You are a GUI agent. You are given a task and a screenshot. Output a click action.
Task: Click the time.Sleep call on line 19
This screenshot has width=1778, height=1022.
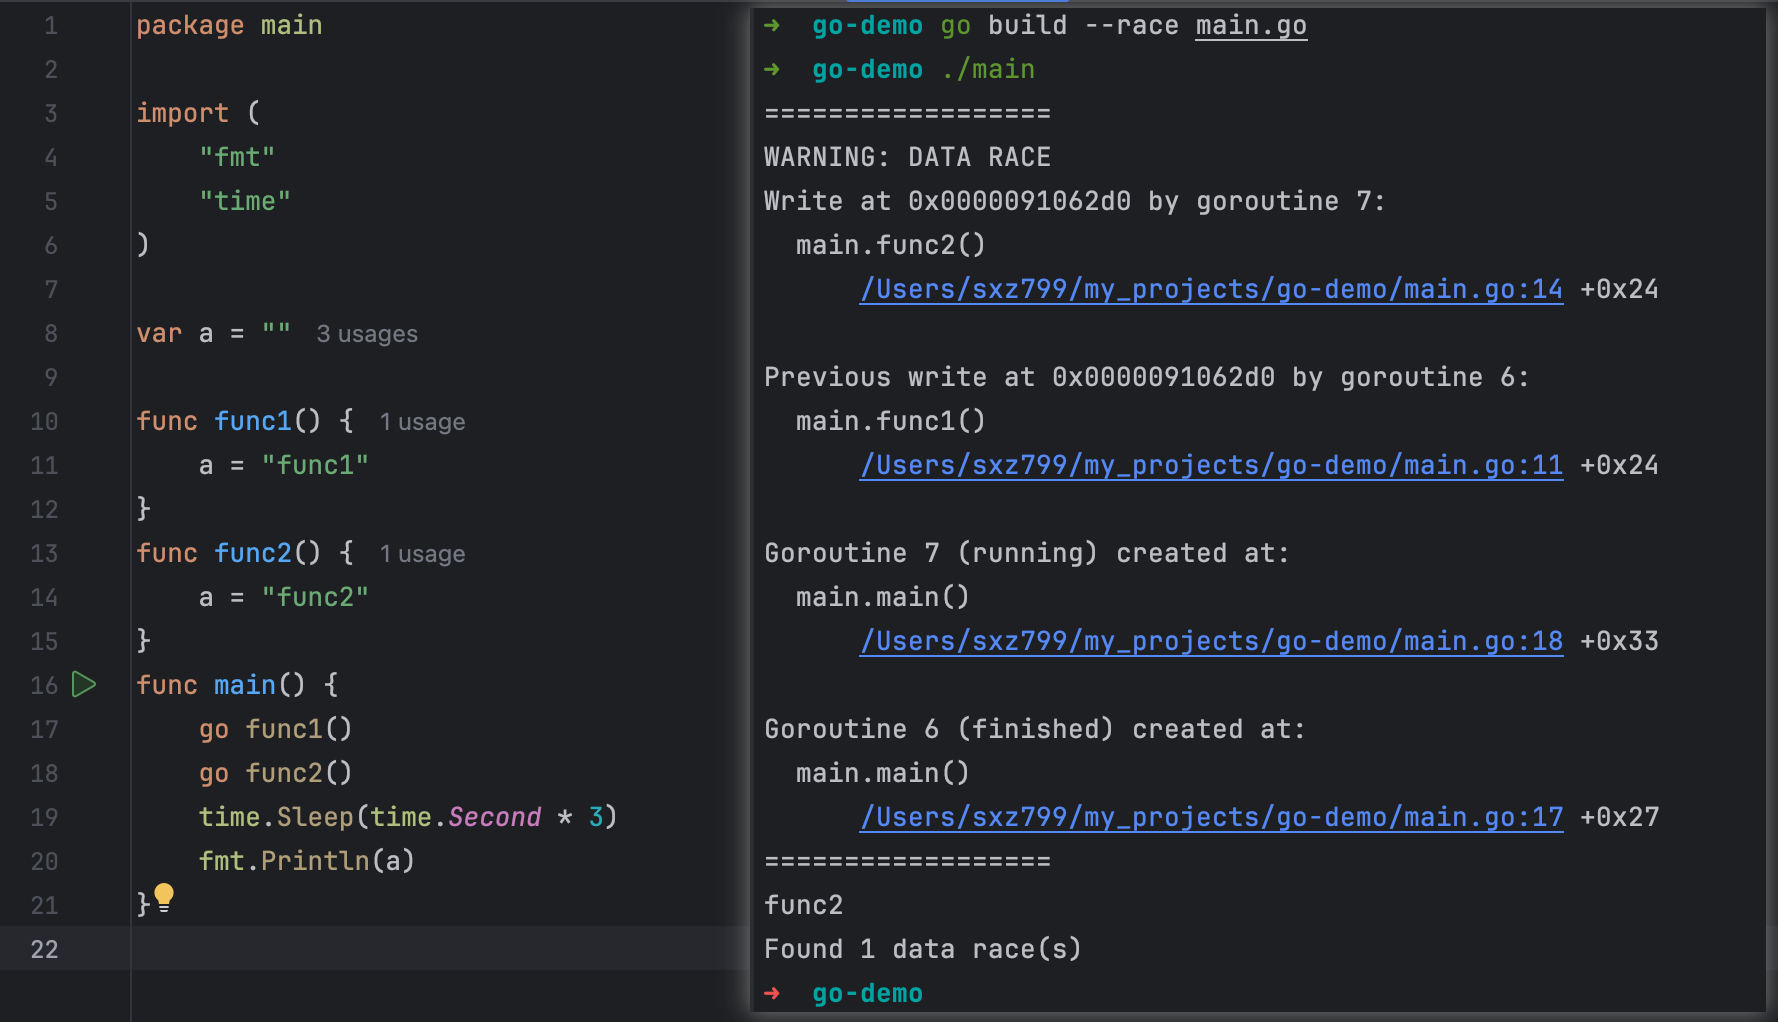click(408, 818)
